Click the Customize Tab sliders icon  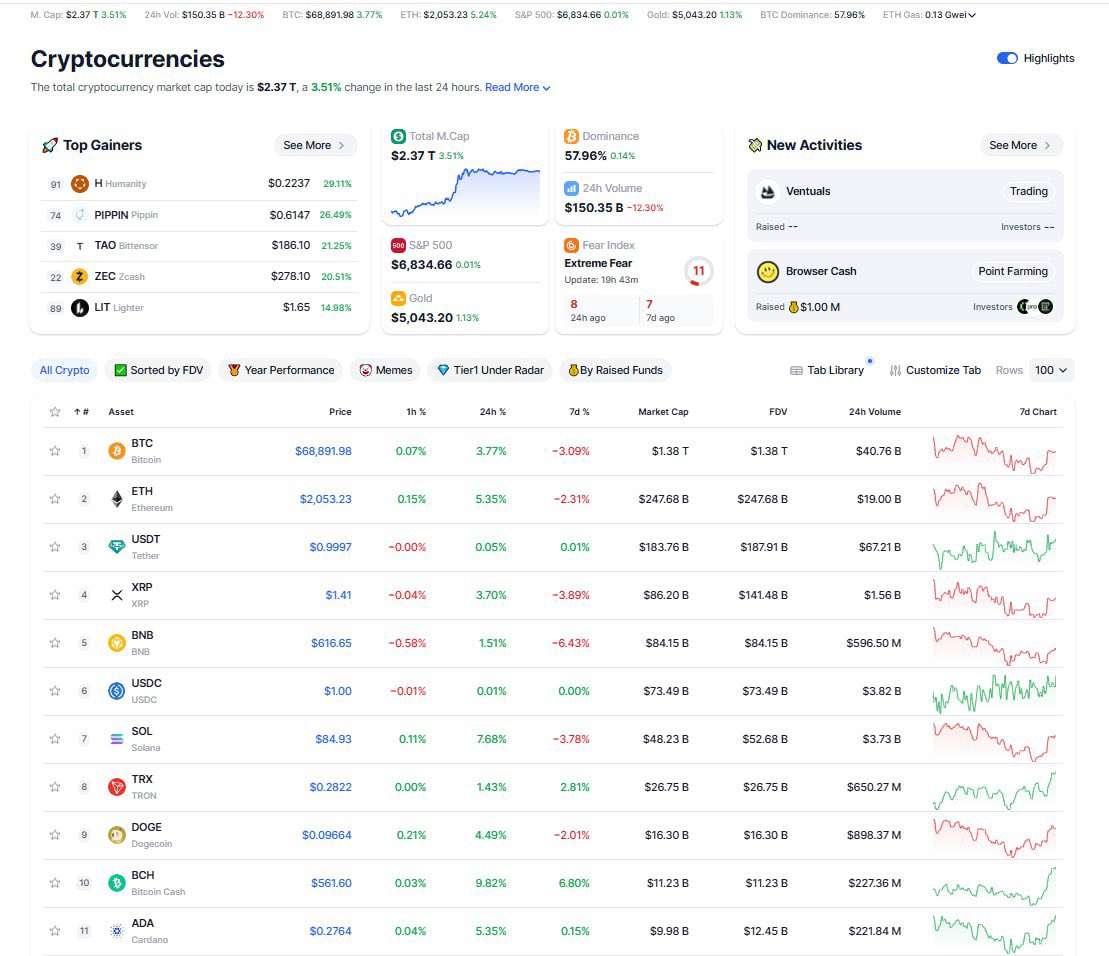coord(897,370)
